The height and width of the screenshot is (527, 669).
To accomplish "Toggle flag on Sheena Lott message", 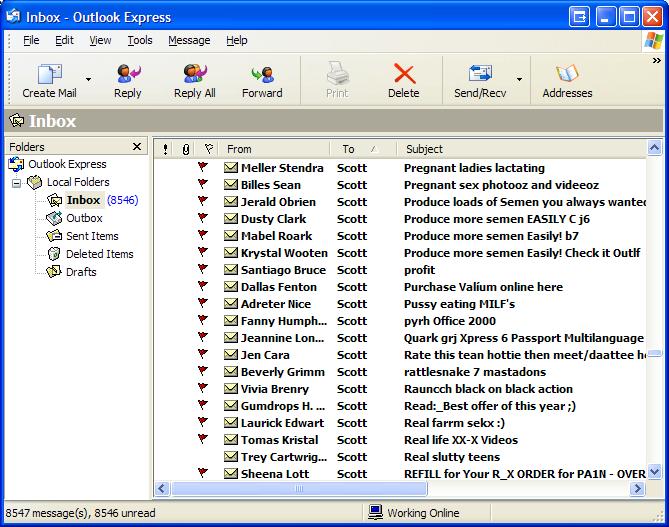I will [203, 473].
